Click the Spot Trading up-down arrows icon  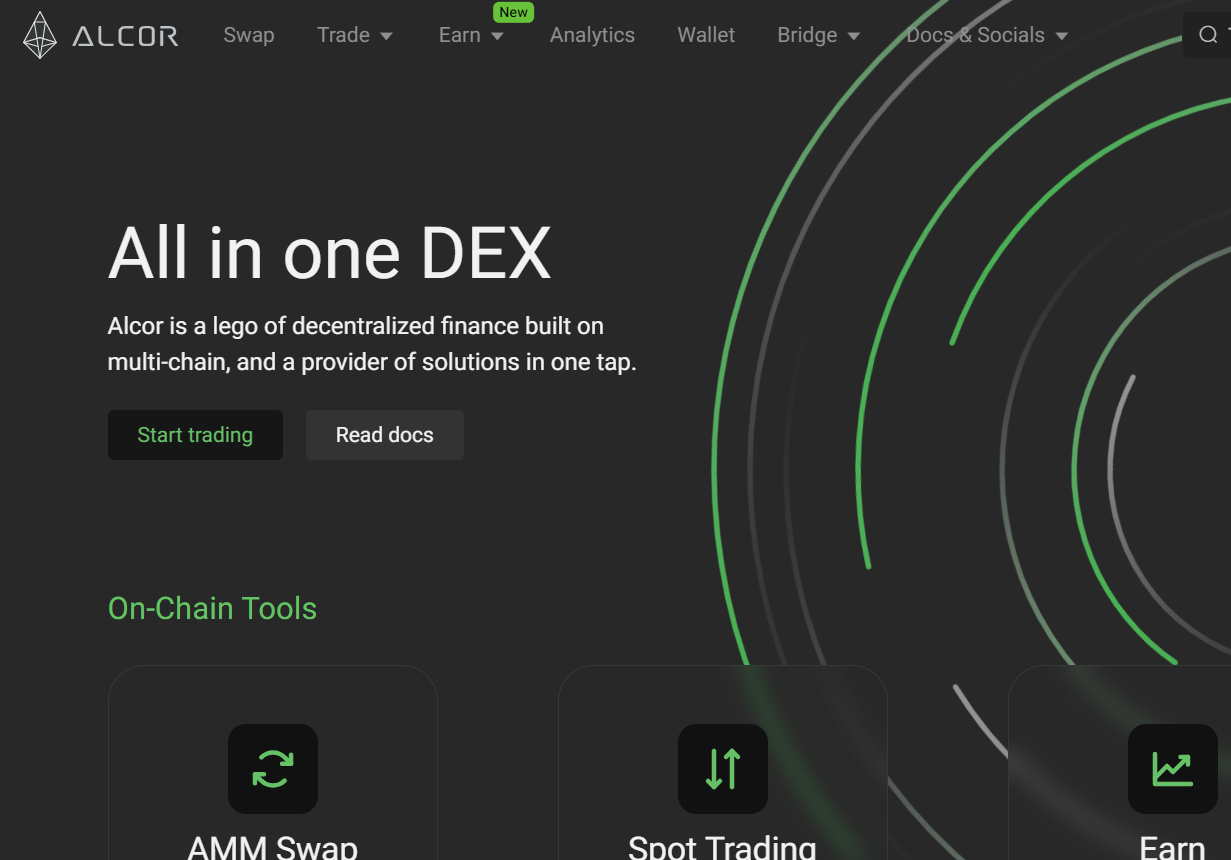tap(723, 768)
